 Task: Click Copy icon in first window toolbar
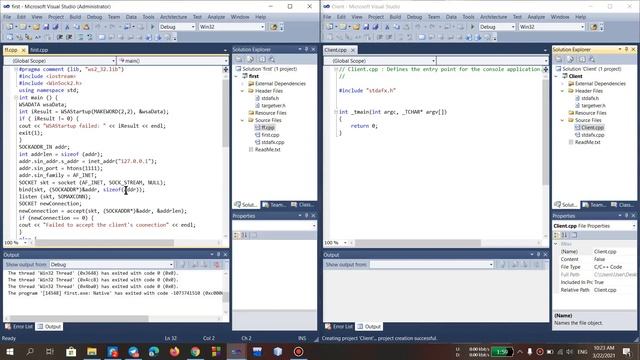(x=77, y=27)
